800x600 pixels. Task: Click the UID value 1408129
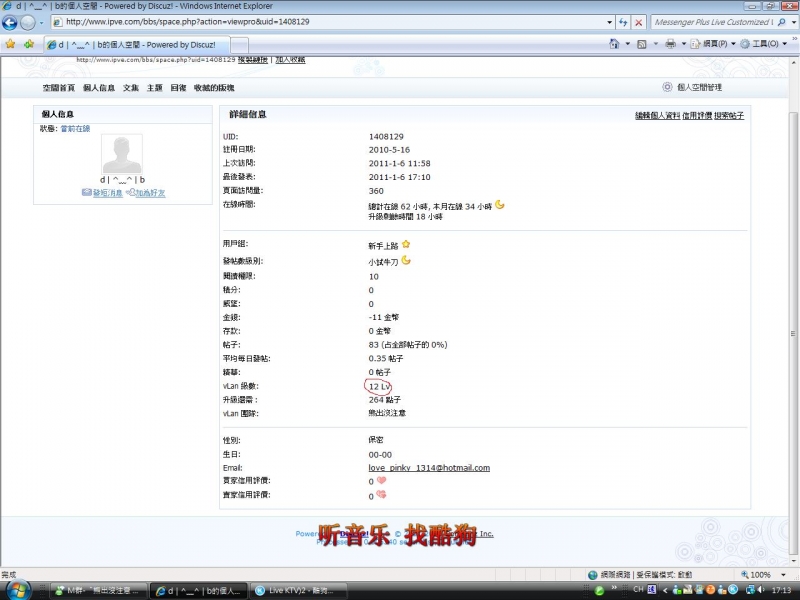point(386,136)
